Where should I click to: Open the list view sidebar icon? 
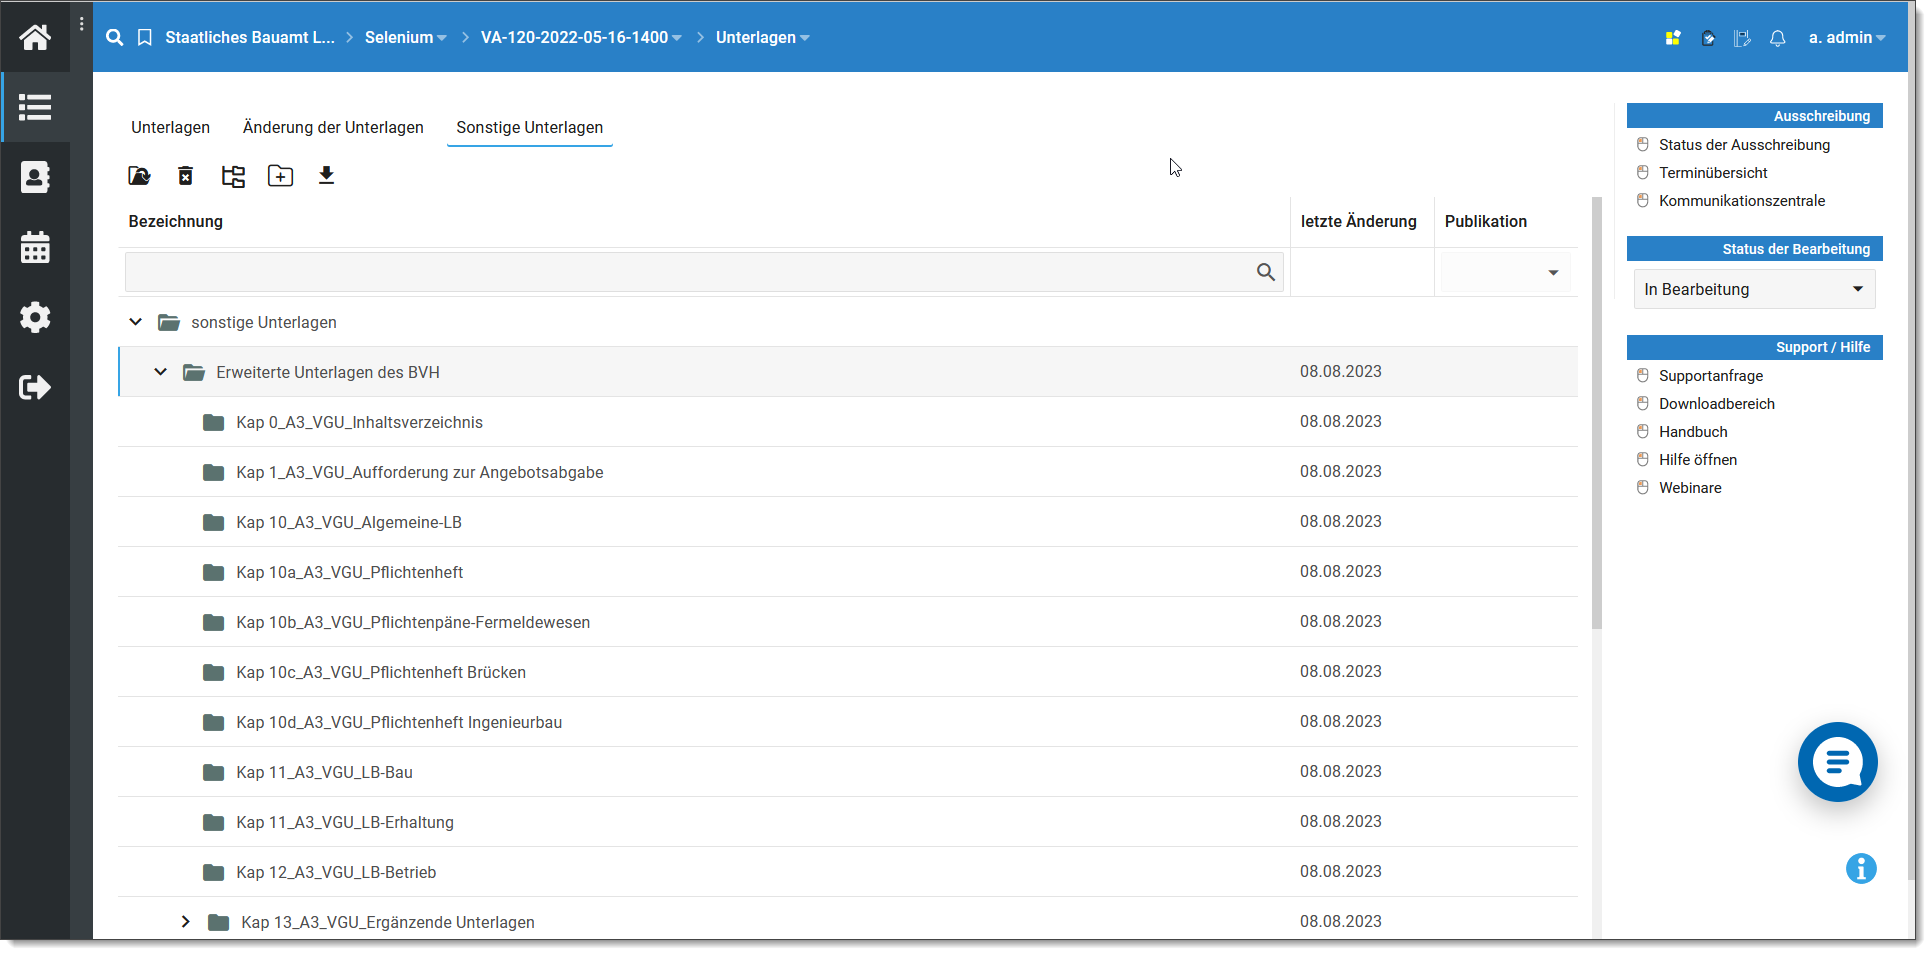(x=35, y=107)
